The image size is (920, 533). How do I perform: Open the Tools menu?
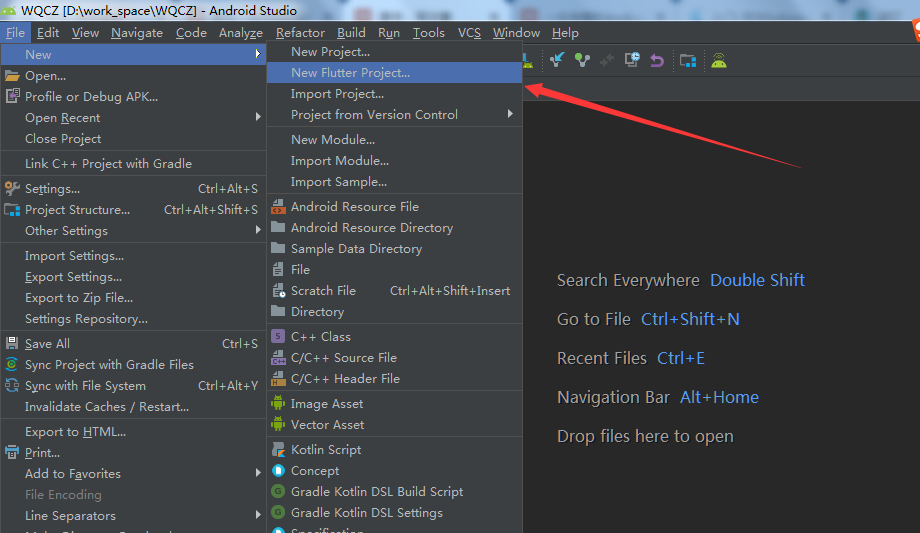pyautogui.click(x=428, y=33)
